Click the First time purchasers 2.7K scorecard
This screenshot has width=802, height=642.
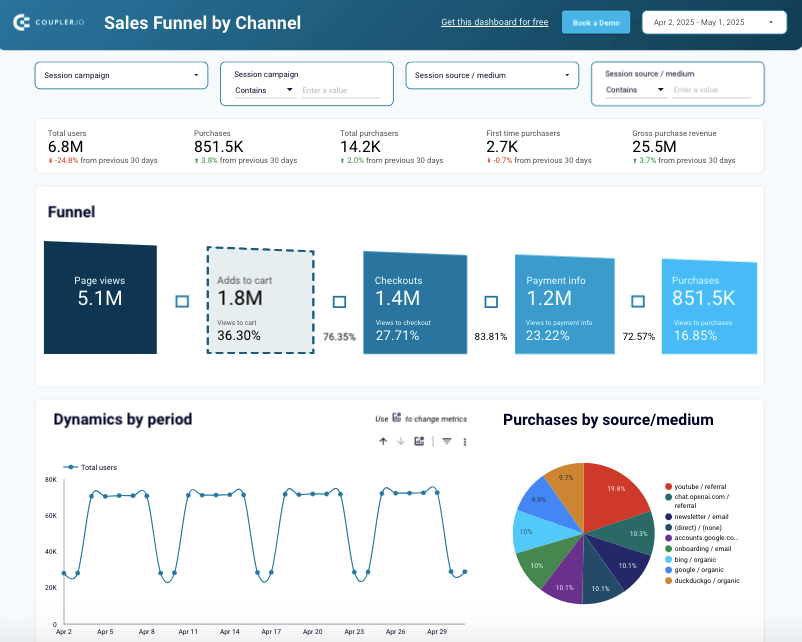tap(539, 147)
